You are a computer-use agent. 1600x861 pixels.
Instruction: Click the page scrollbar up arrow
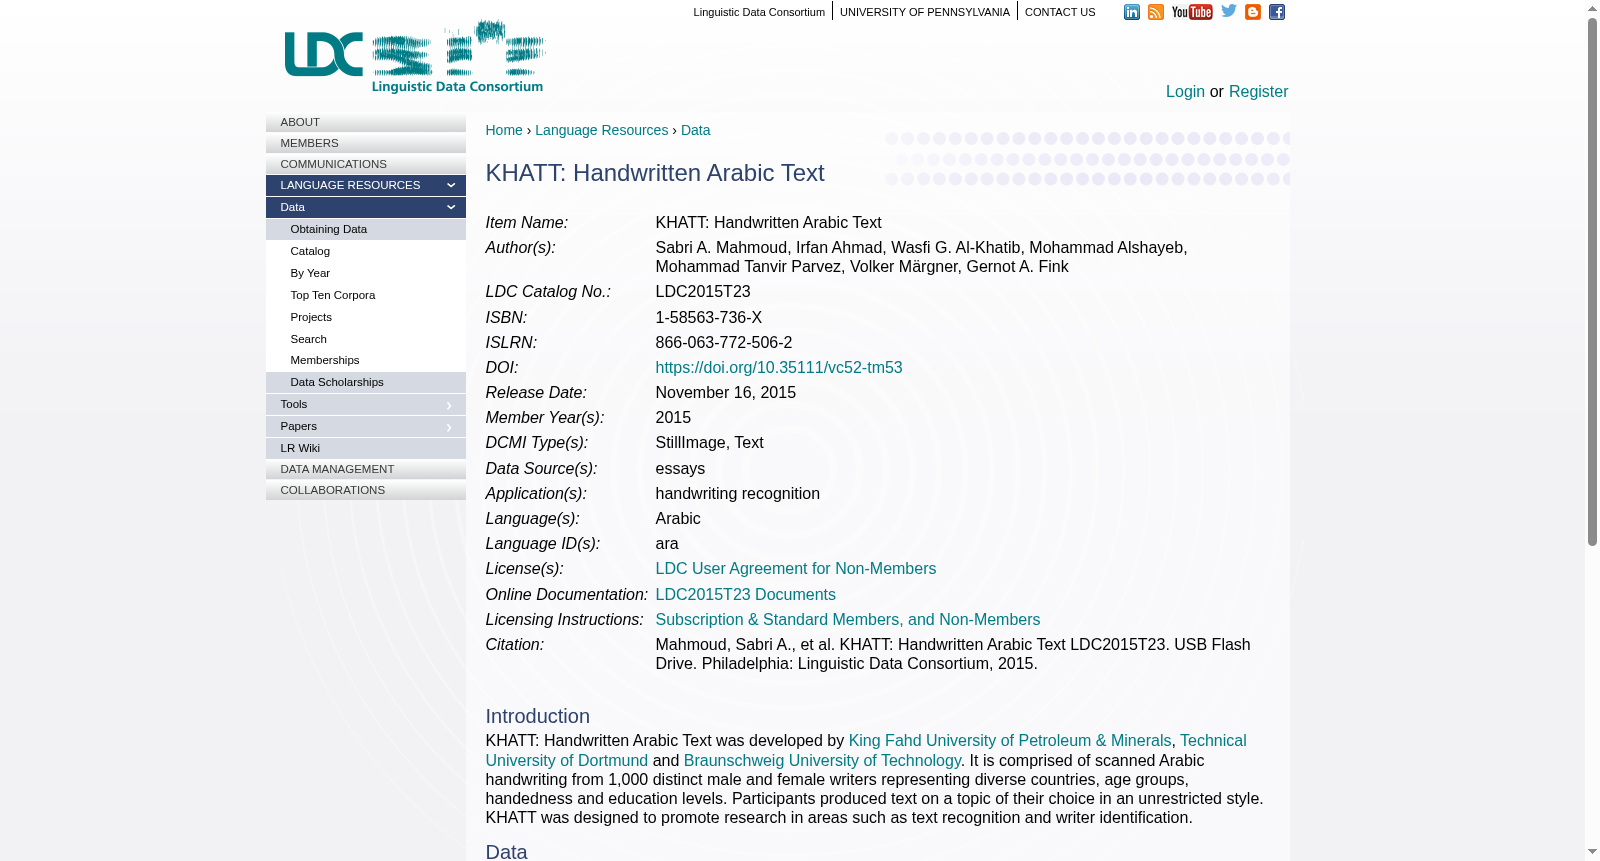click(x=1592, y=8)
